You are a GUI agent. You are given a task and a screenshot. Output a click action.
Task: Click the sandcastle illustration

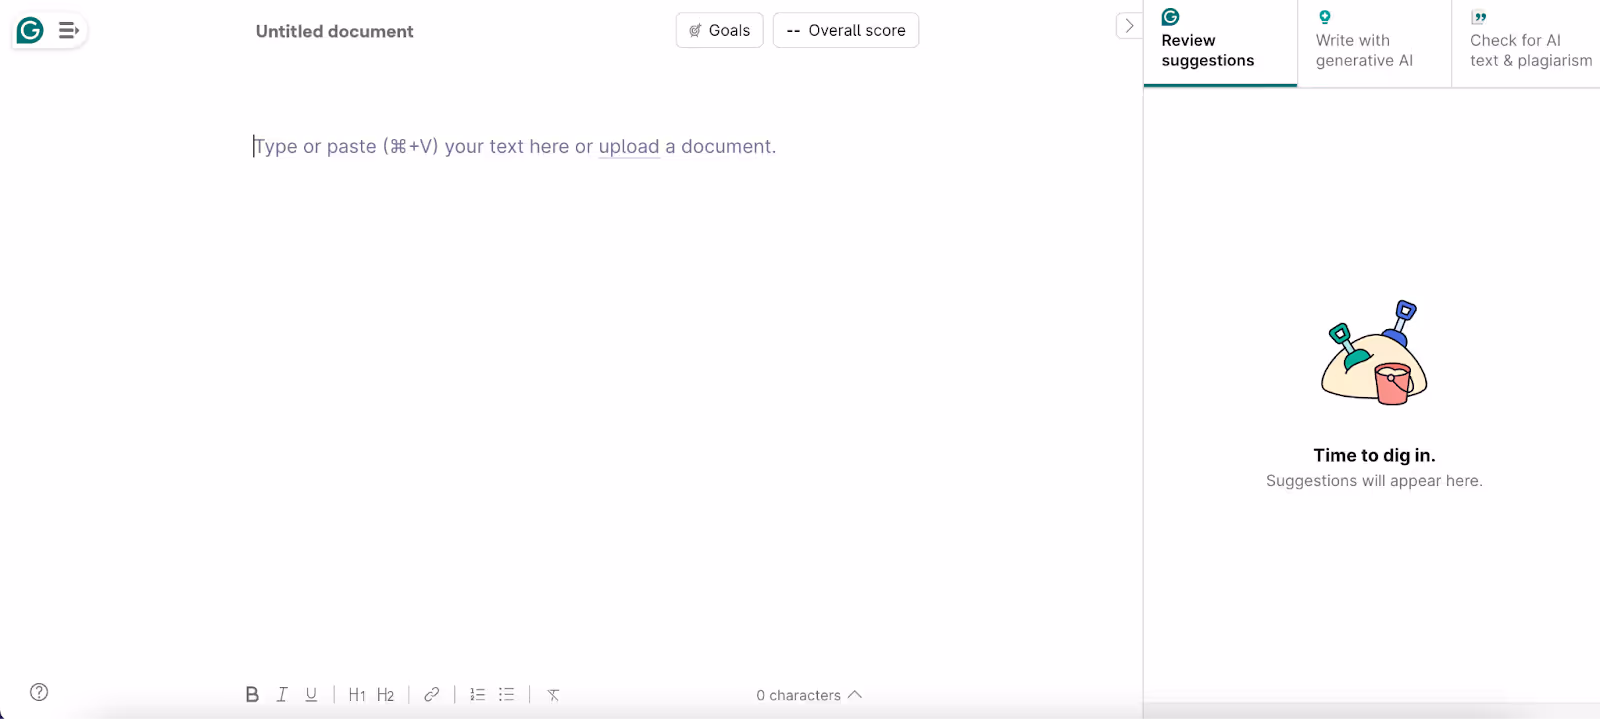click(x=1374, y=353)
